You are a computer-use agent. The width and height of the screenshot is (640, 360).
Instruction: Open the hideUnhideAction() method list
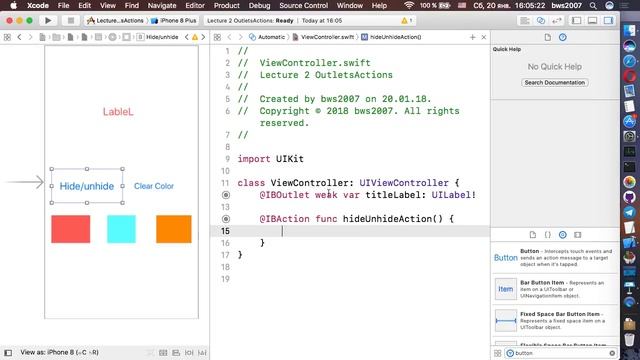[391, 37]
